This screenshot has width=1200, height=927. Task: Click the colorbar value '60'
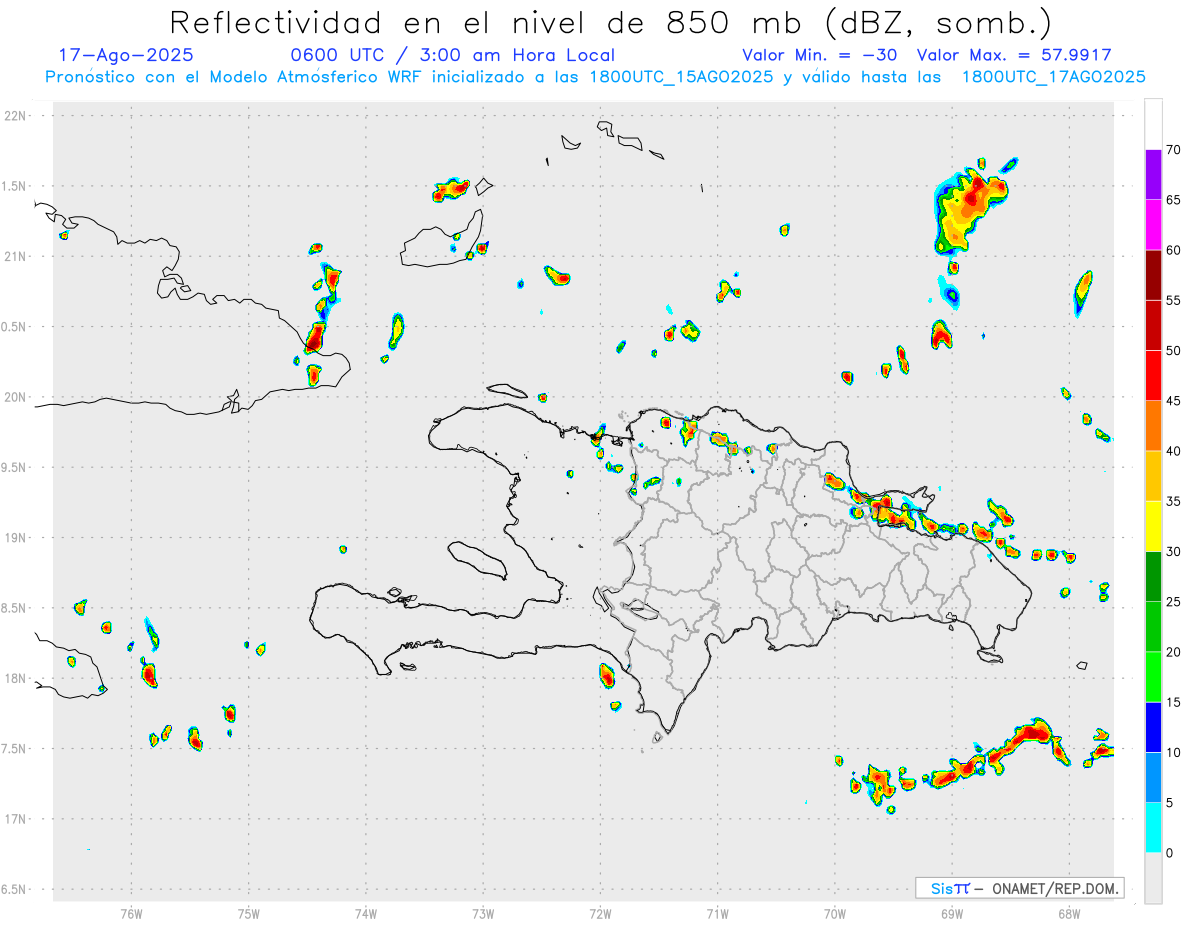tap(1173, 250)
